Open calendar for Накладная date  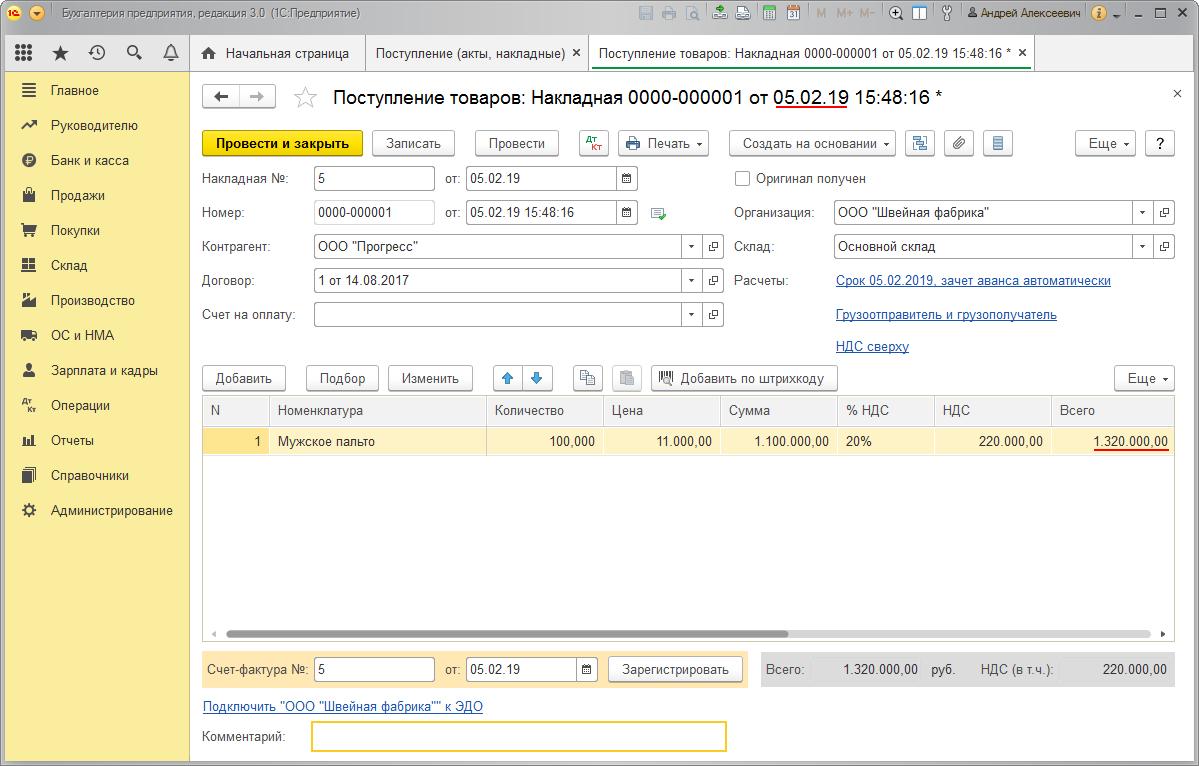click(x=627, y=179)
